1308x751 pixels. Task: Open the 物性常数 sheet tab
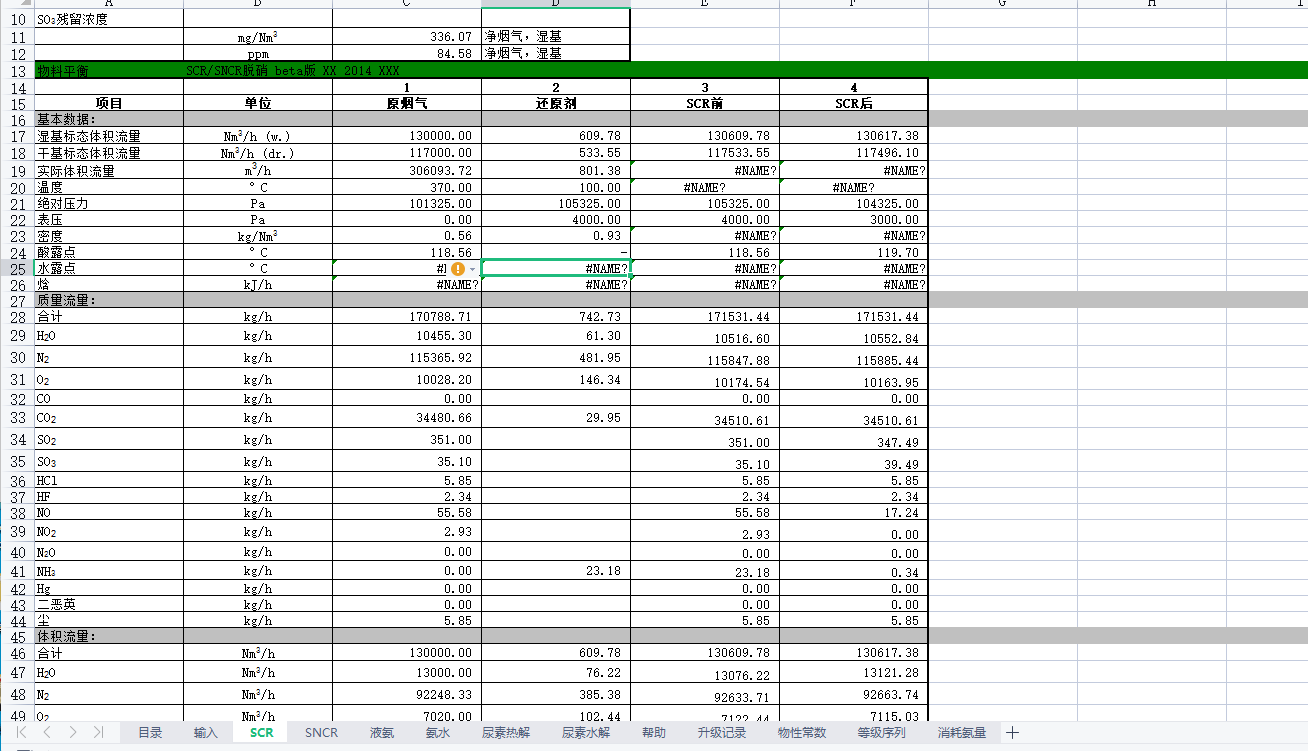coord(802,733)
